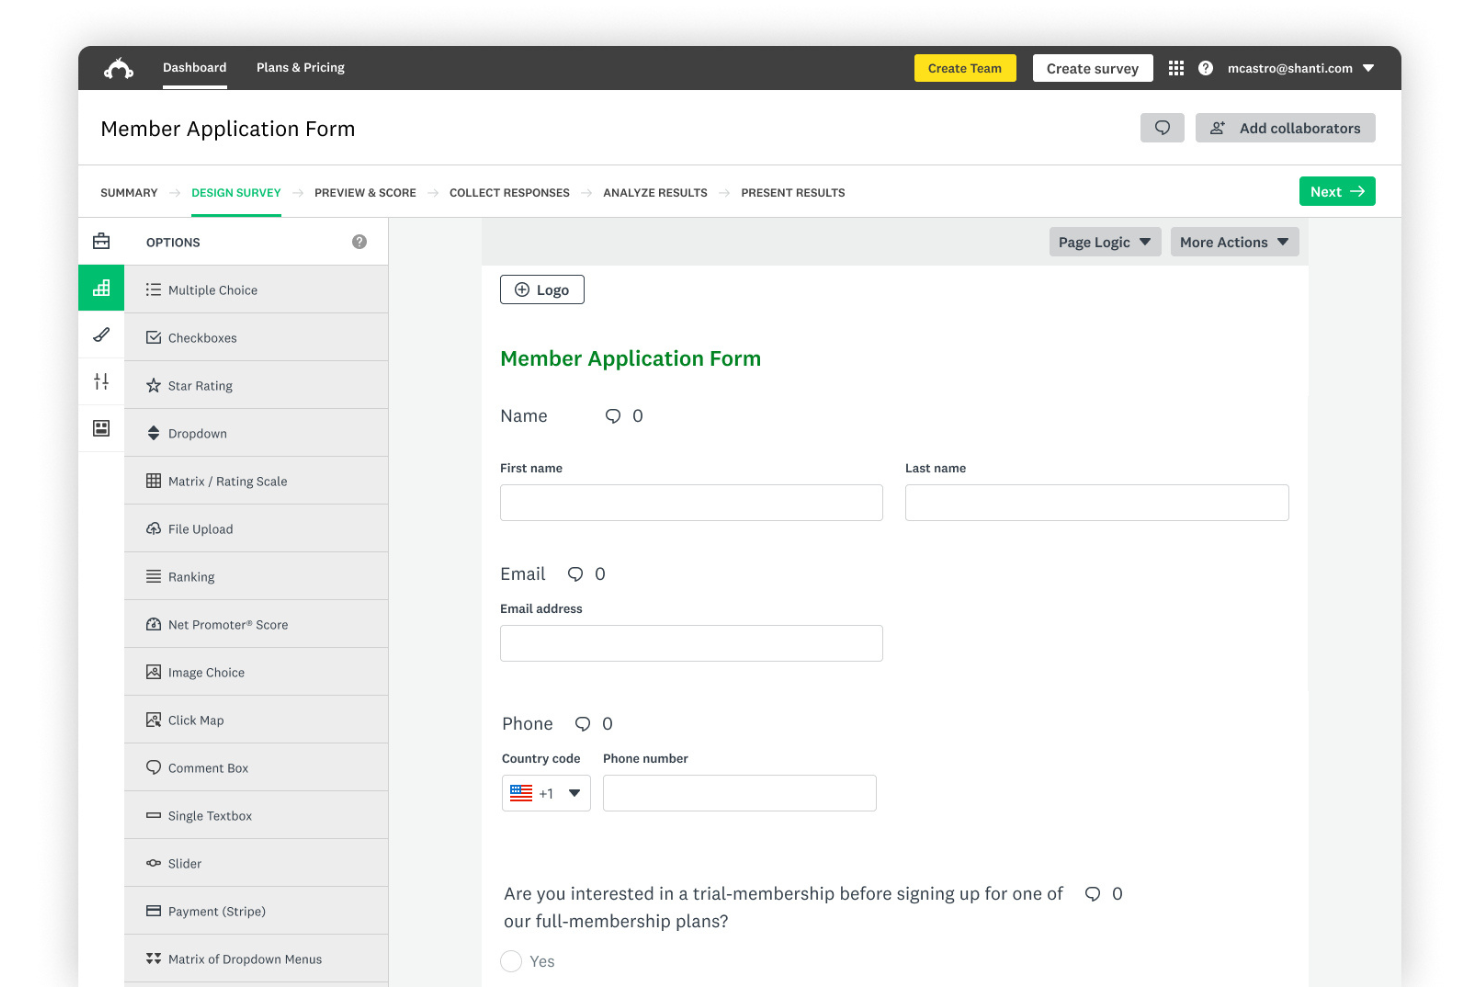Open the paintbrush Style icon
Image resolution: width=1480 pixels, height=987 pixels.
click(101, 335)
